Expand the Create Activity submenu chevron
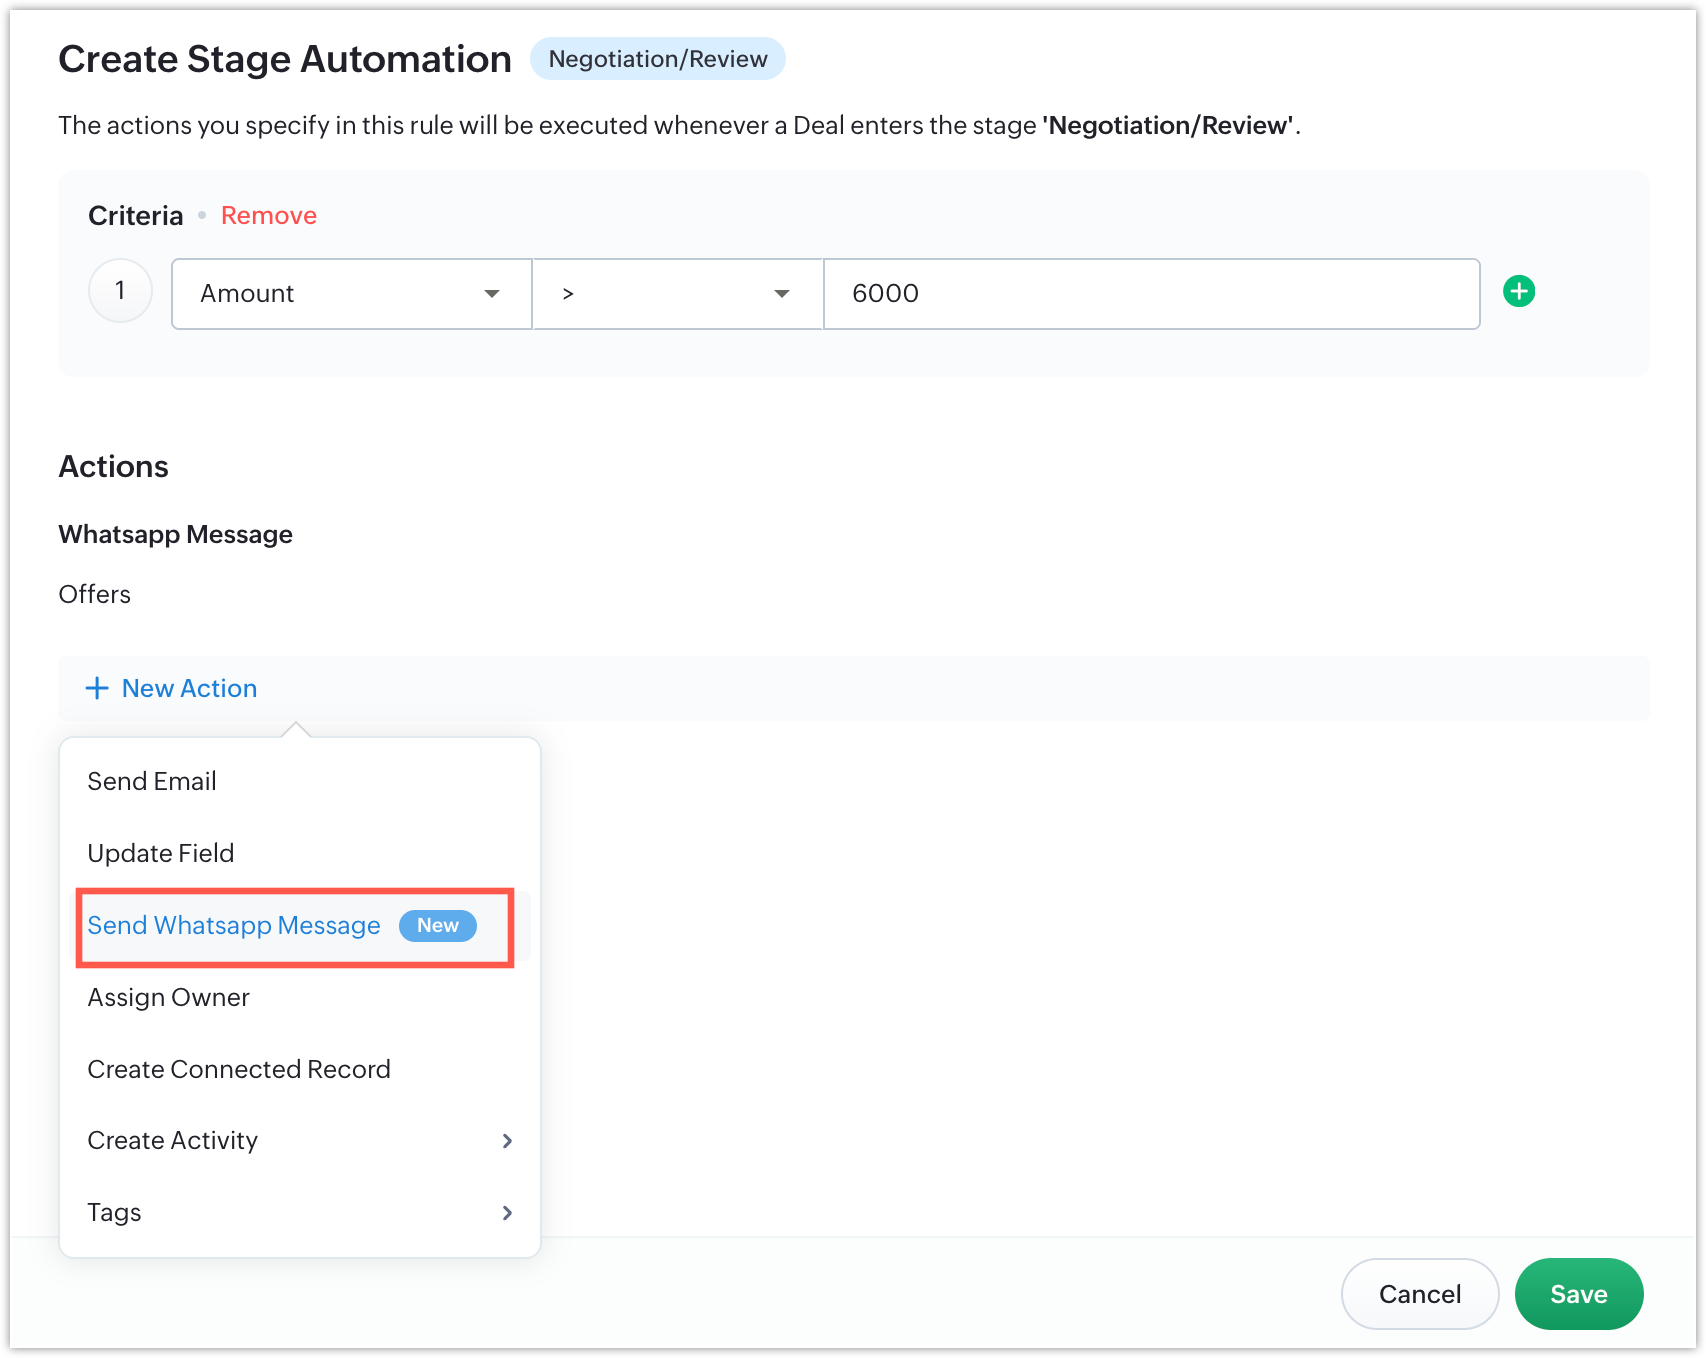Image resolution: width=1706 pixels, height=1358 pixels. pos(507,1141)
